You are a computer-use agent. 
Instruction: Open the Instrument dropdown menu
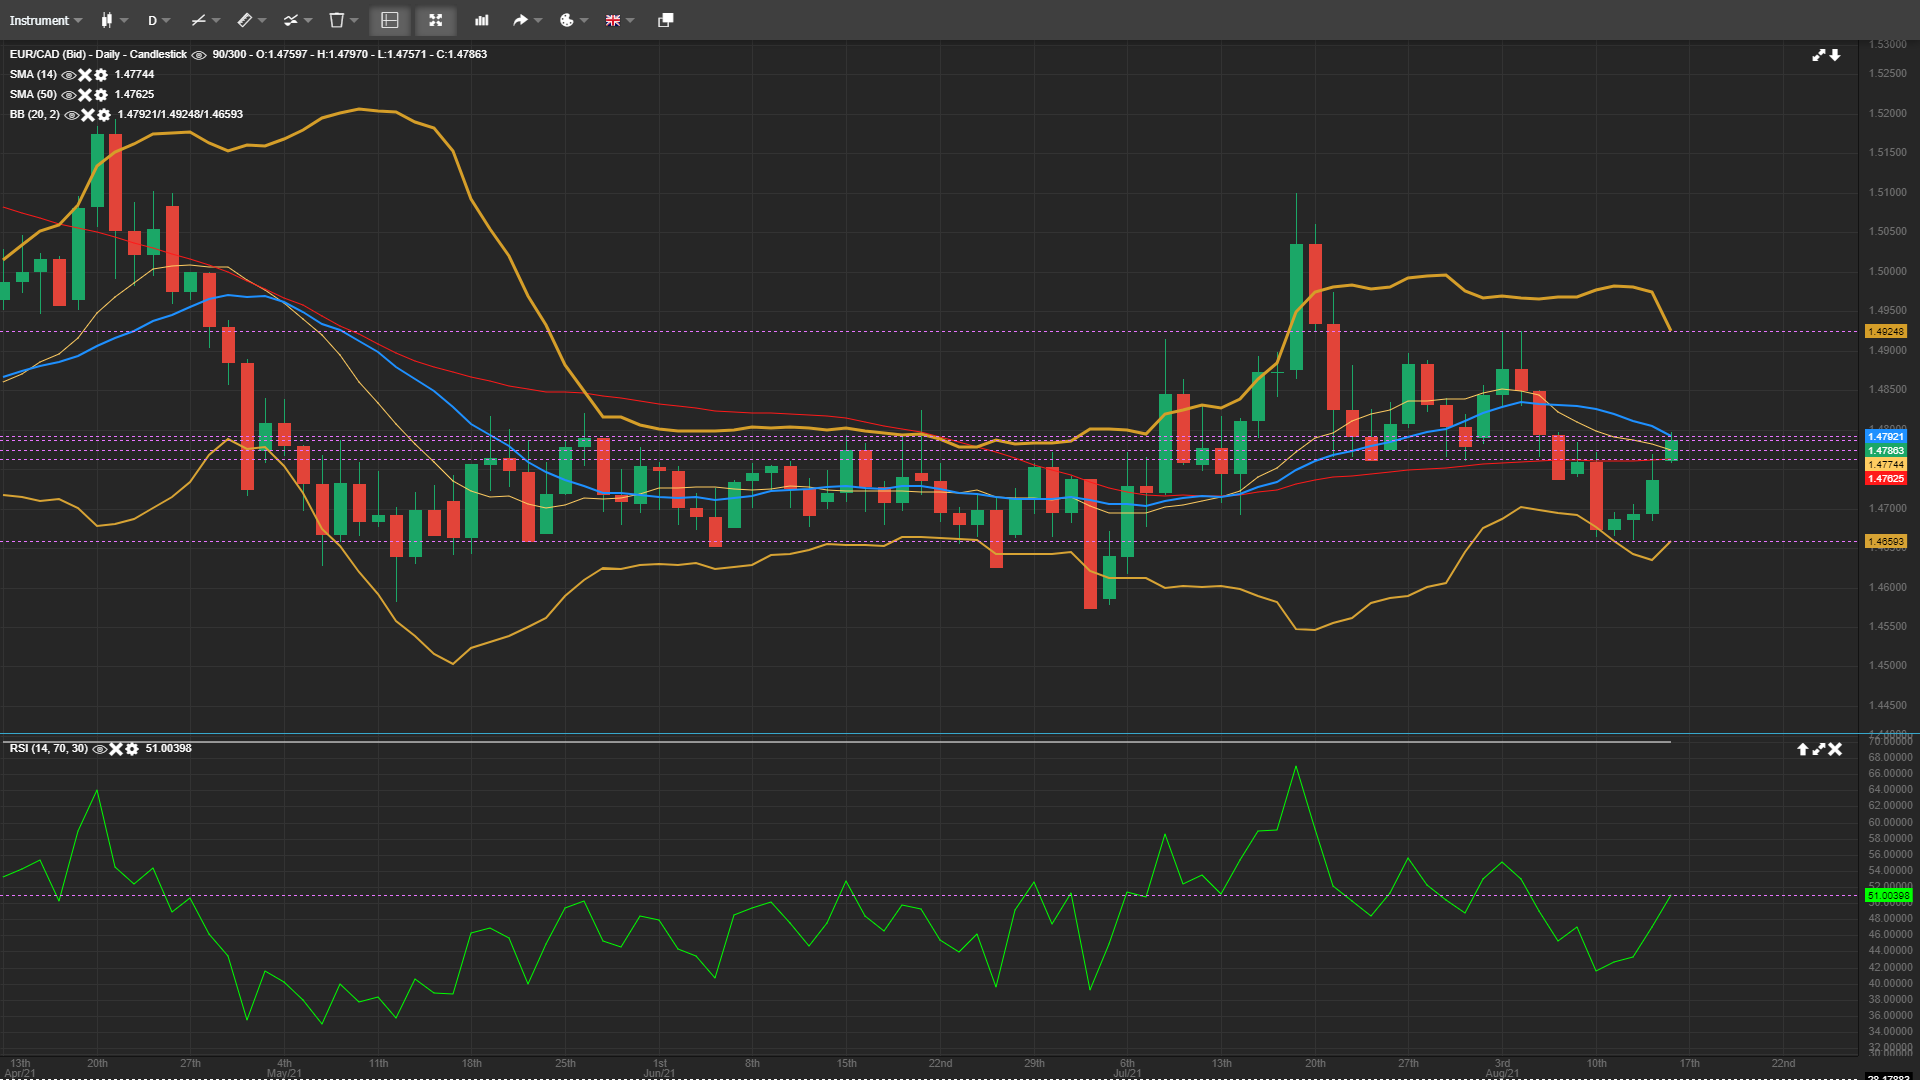click(46, 20)
